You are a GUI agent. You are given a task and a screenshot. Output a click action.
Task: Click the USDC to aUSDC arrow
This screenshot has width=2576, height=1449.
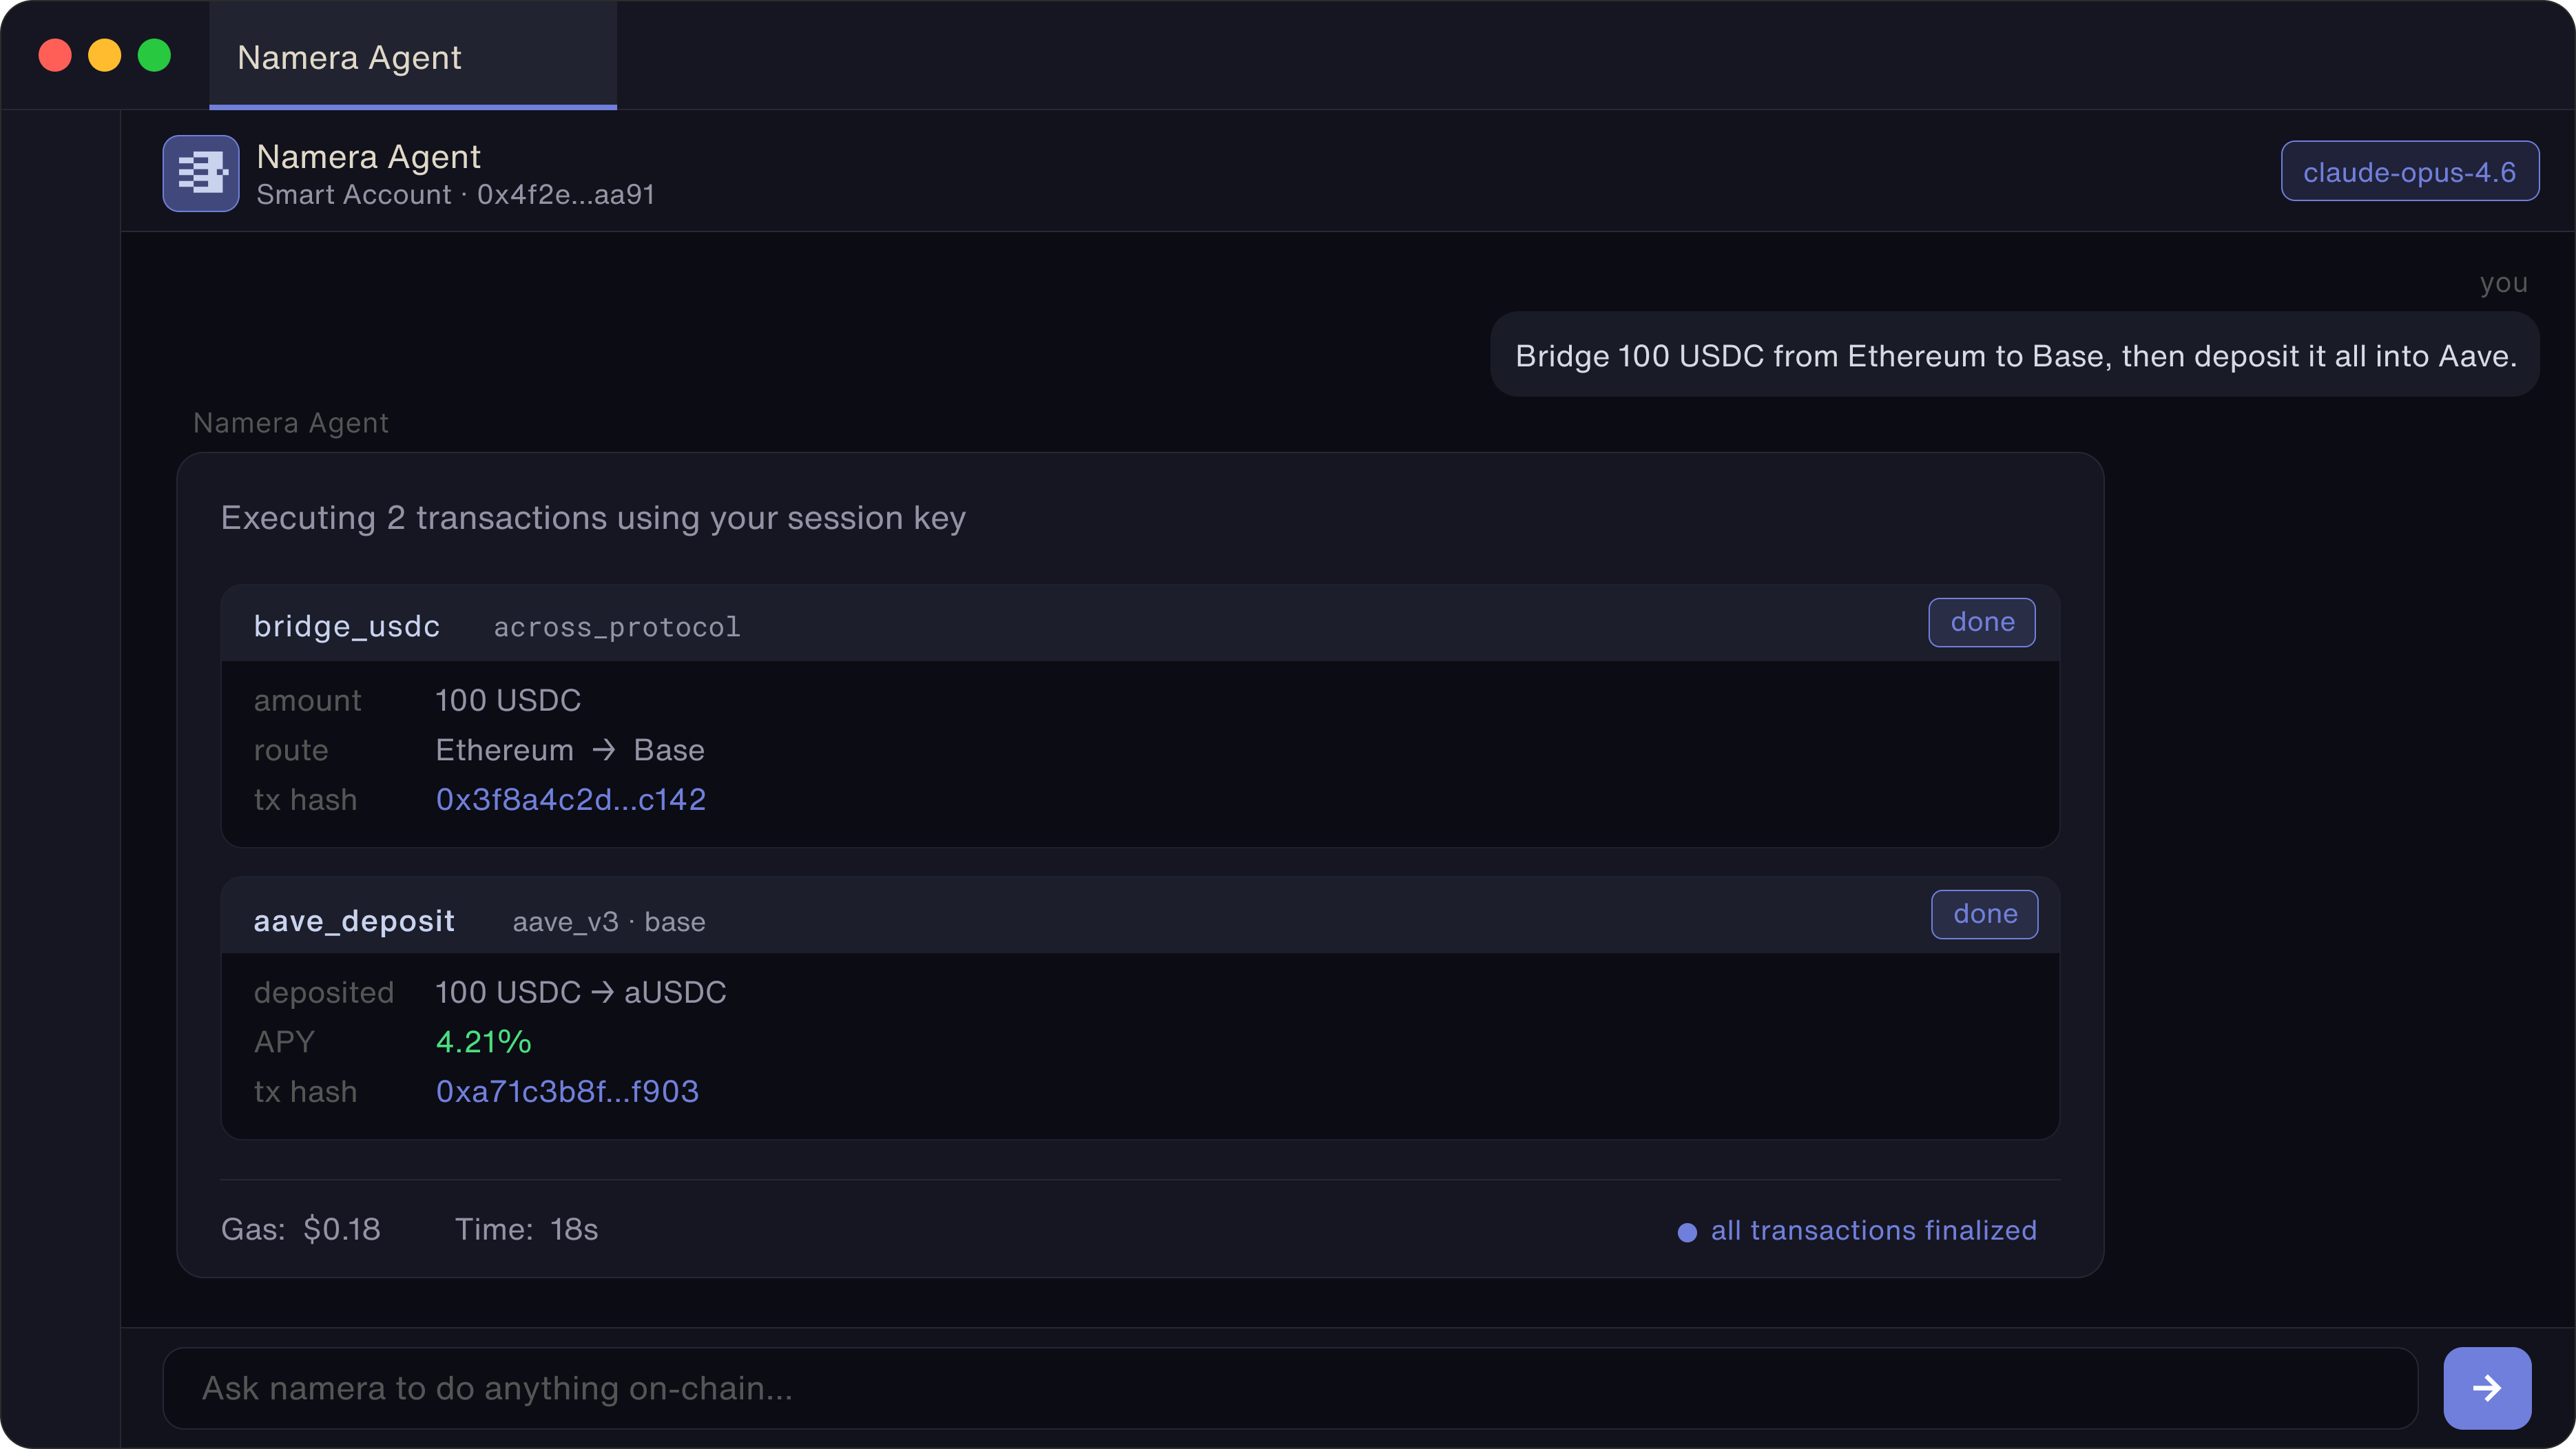pyautogui.click(x=602, y=992)
